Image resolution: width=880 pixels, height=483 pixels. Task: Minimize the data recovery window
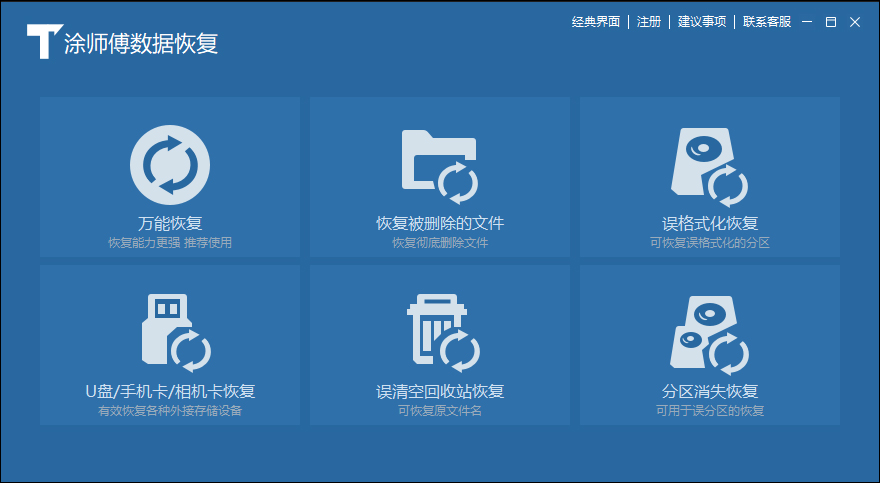(x=807, y=22)
